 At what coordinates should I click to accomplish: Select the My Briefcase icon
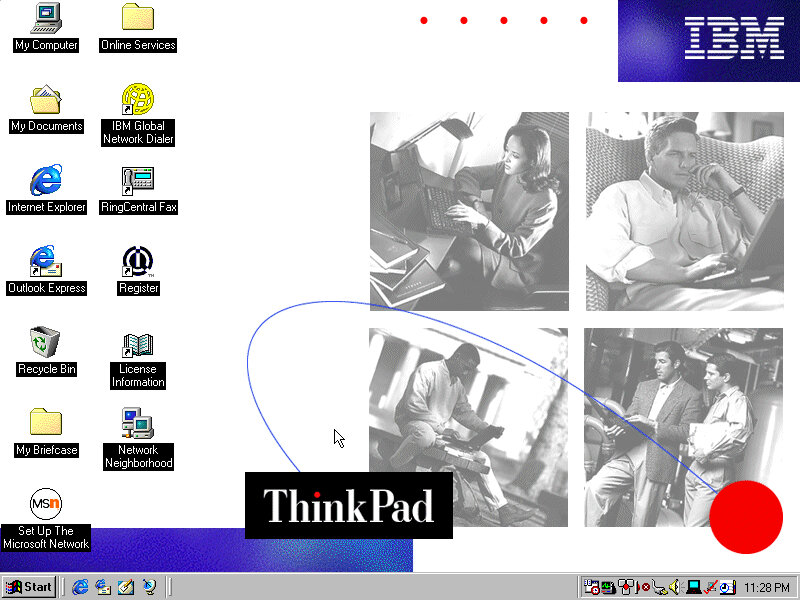(x=46, y=424)
